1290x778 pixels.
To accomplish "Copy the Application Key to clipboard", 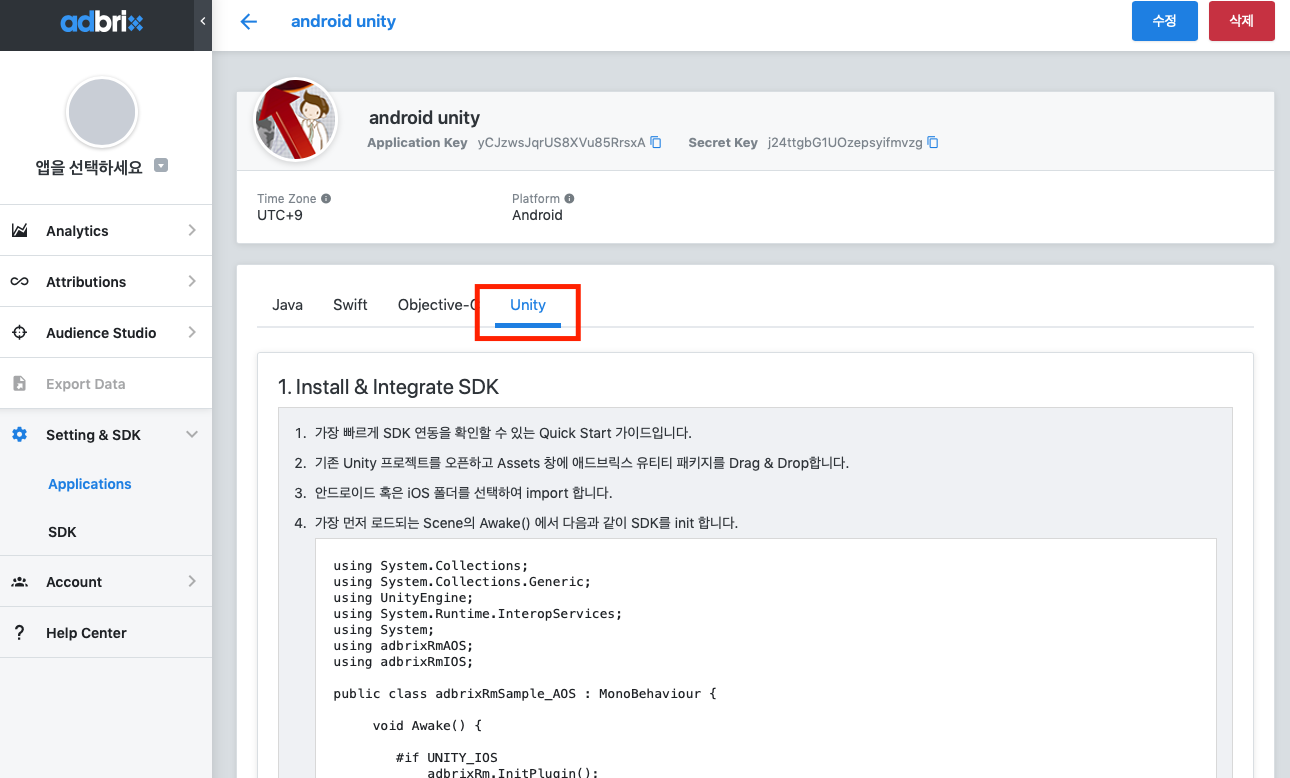I will [x=656, y=142].
